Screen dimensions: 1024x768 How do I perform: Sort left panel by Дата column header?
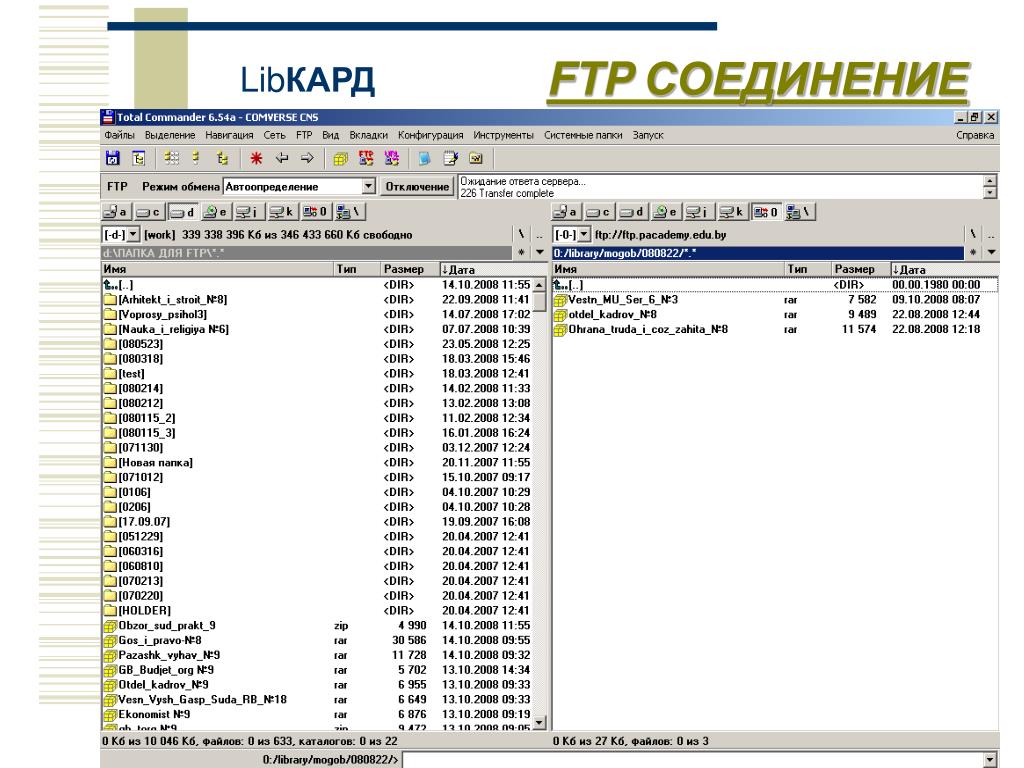(x=493, y=269)
